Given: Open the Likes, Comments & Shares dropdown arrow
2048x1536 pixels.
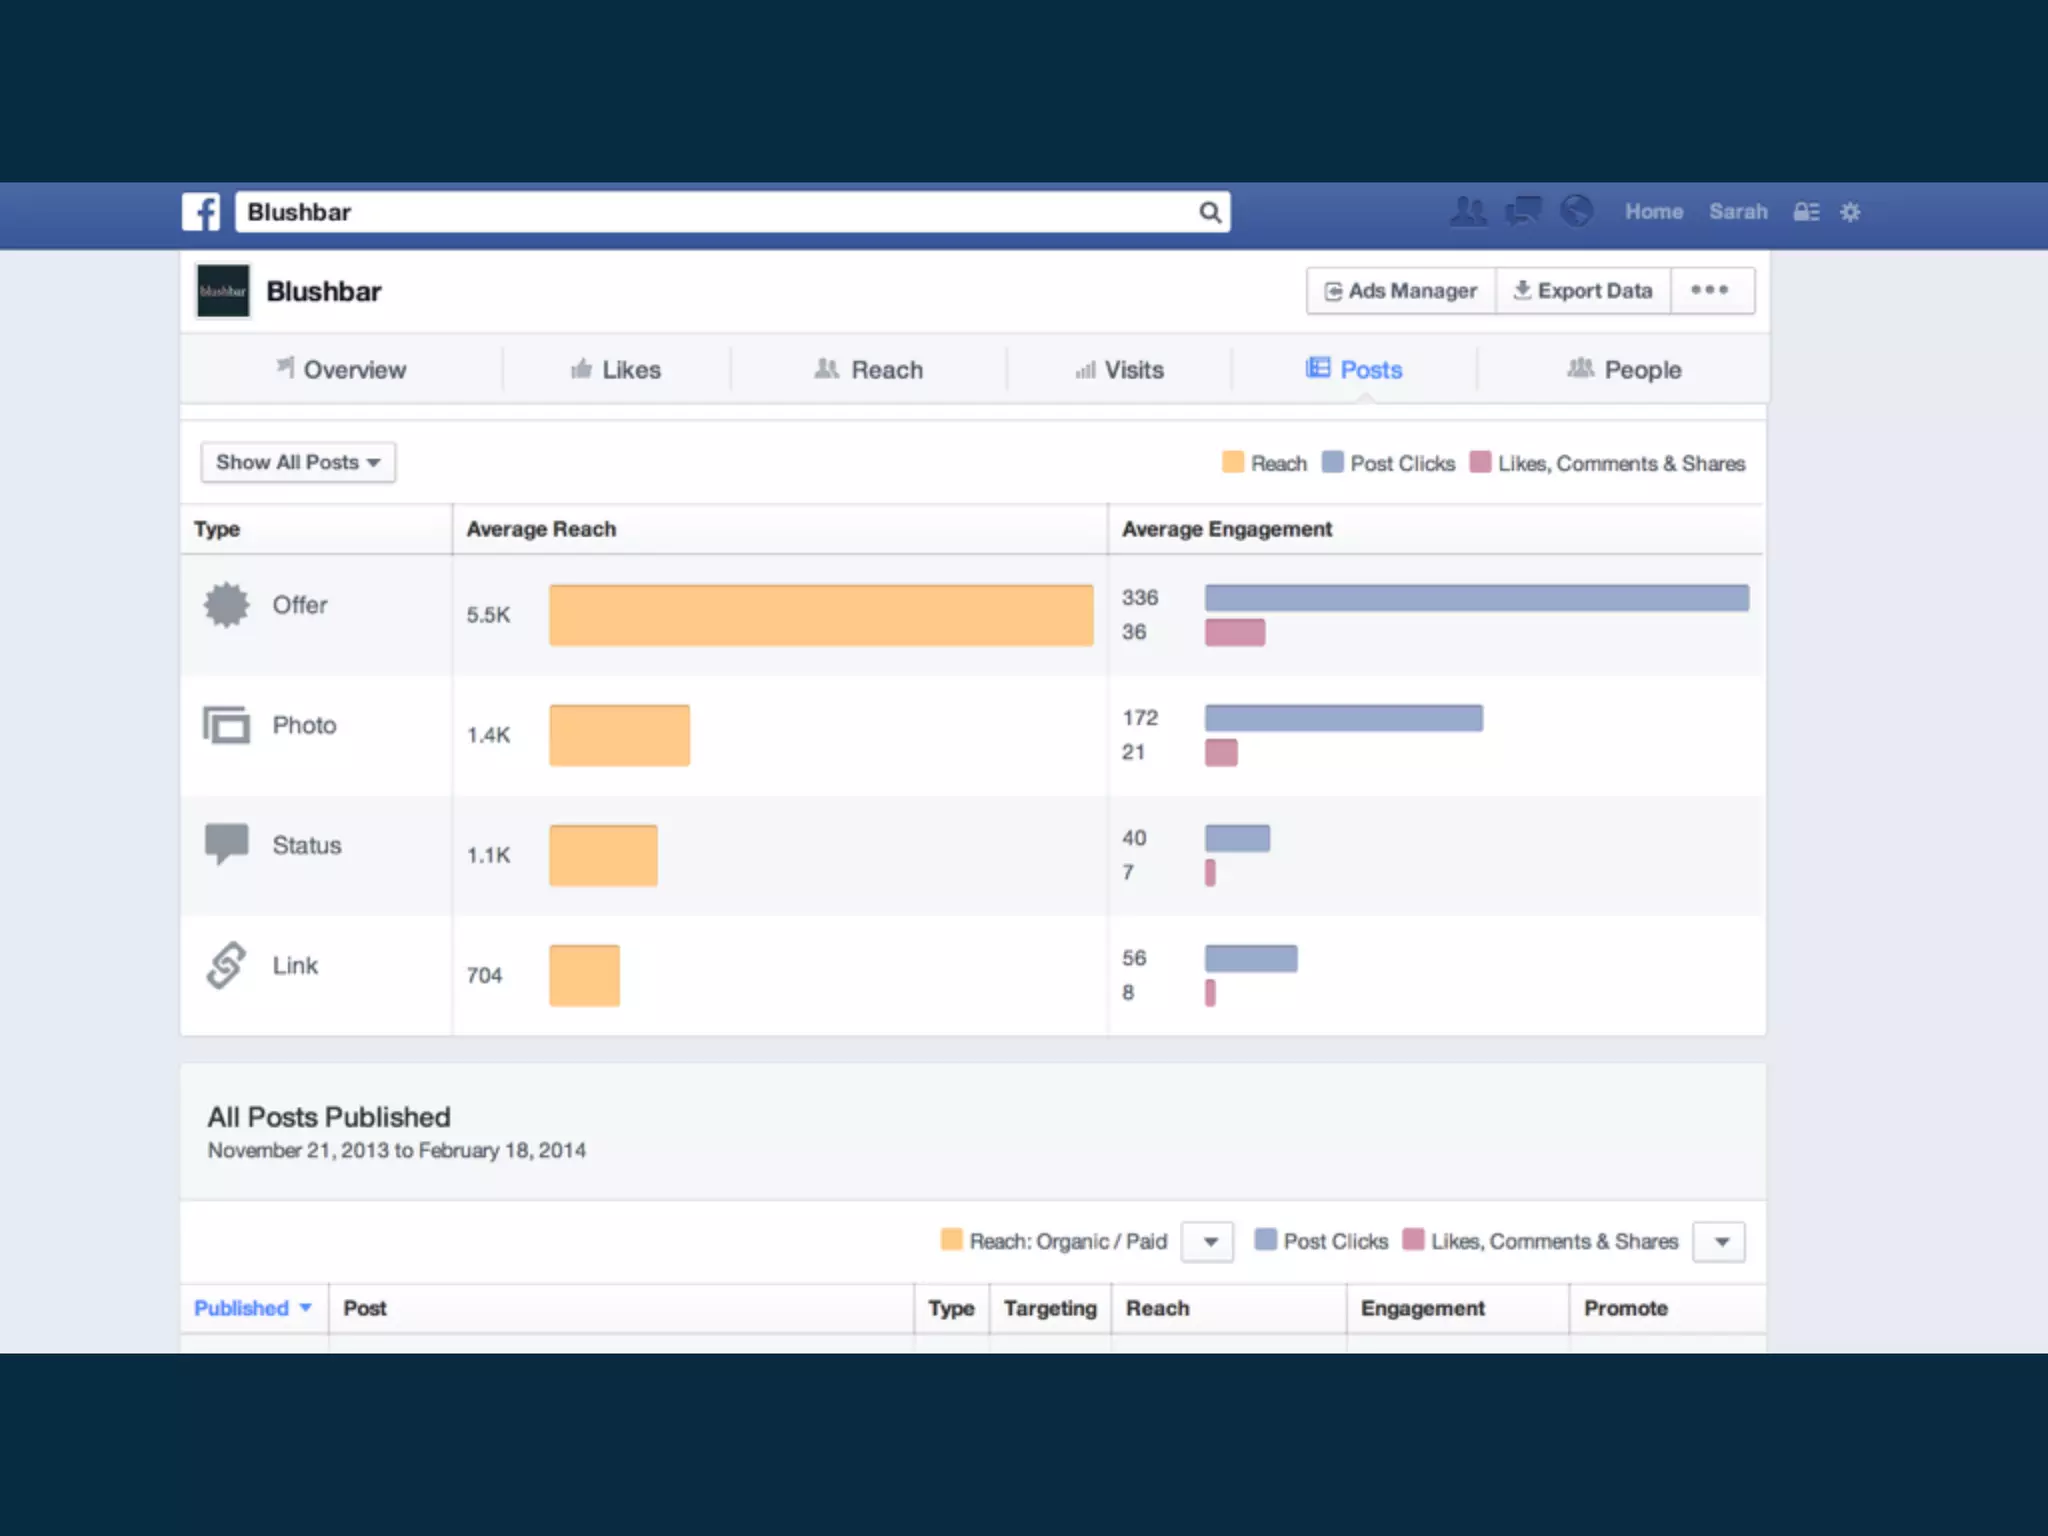Looking at the screenshot, I should pyautogui.click(x=1721, y=1242).
